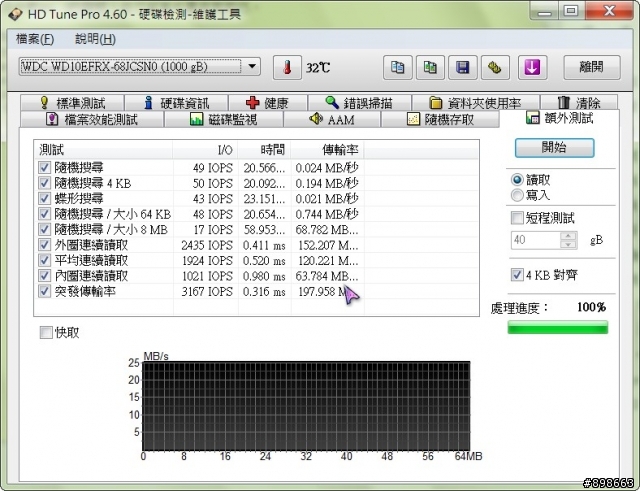Uncheck the 內圈連續讀取 checkbox
The width and height of the screenshot is (640, 491).
(x=44, y=276)
